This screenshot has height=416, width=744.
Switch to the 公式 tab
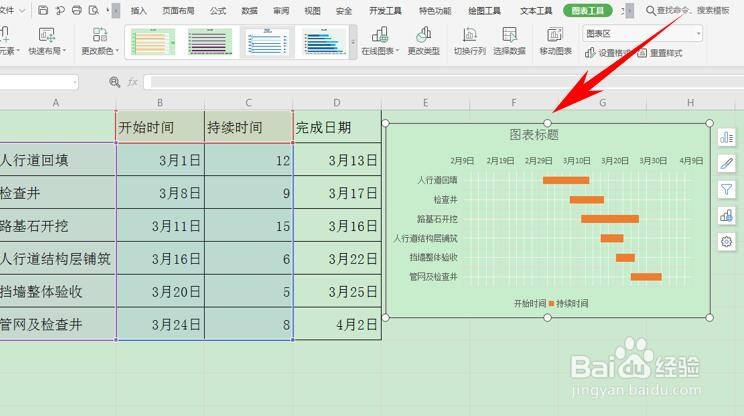(218, 10)
